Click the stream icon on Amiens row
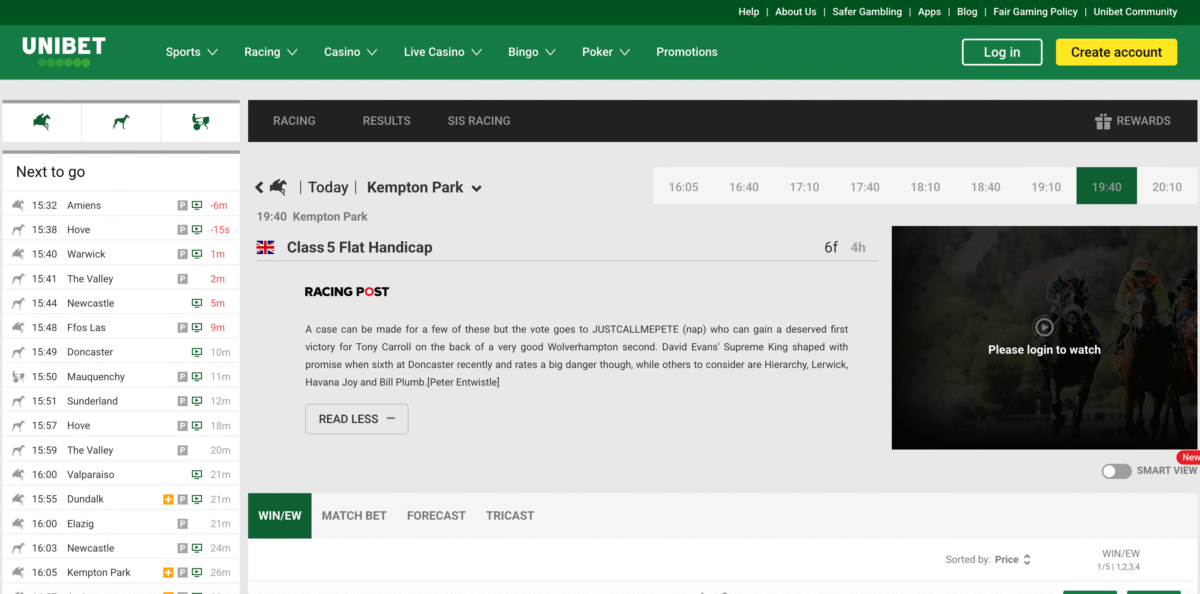 pyautogui.click(x=197, y=205)
